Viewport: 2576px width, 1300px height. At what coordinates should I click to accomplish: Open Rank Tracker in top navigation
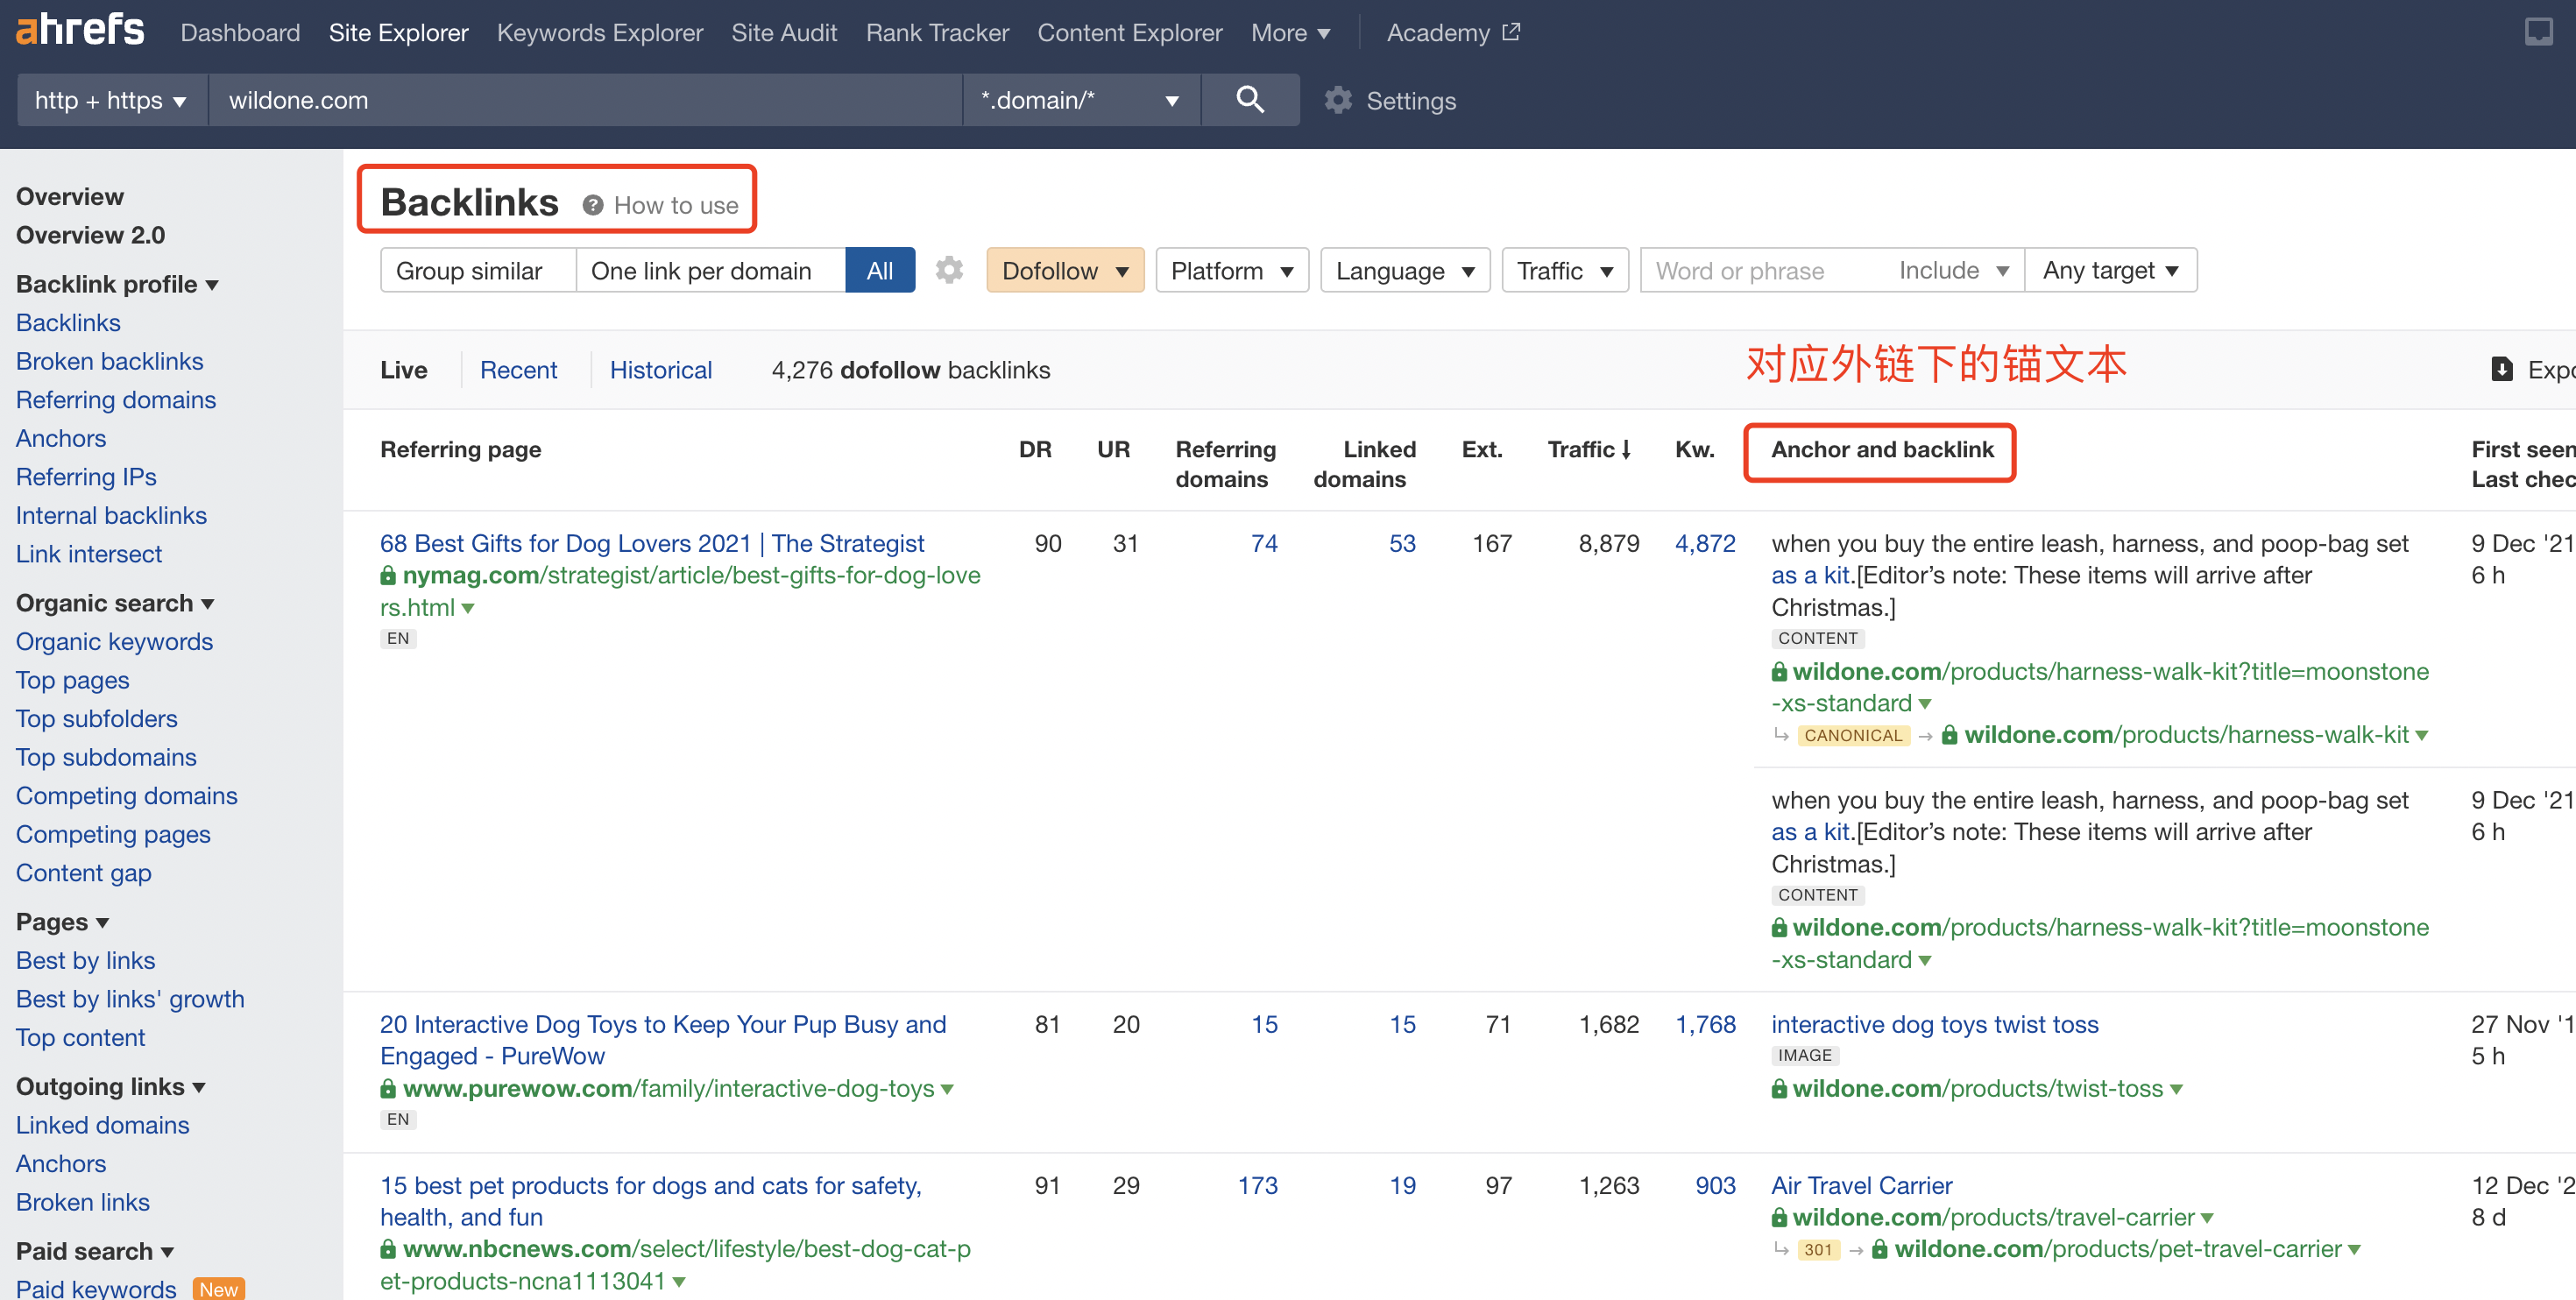point(937,33)
